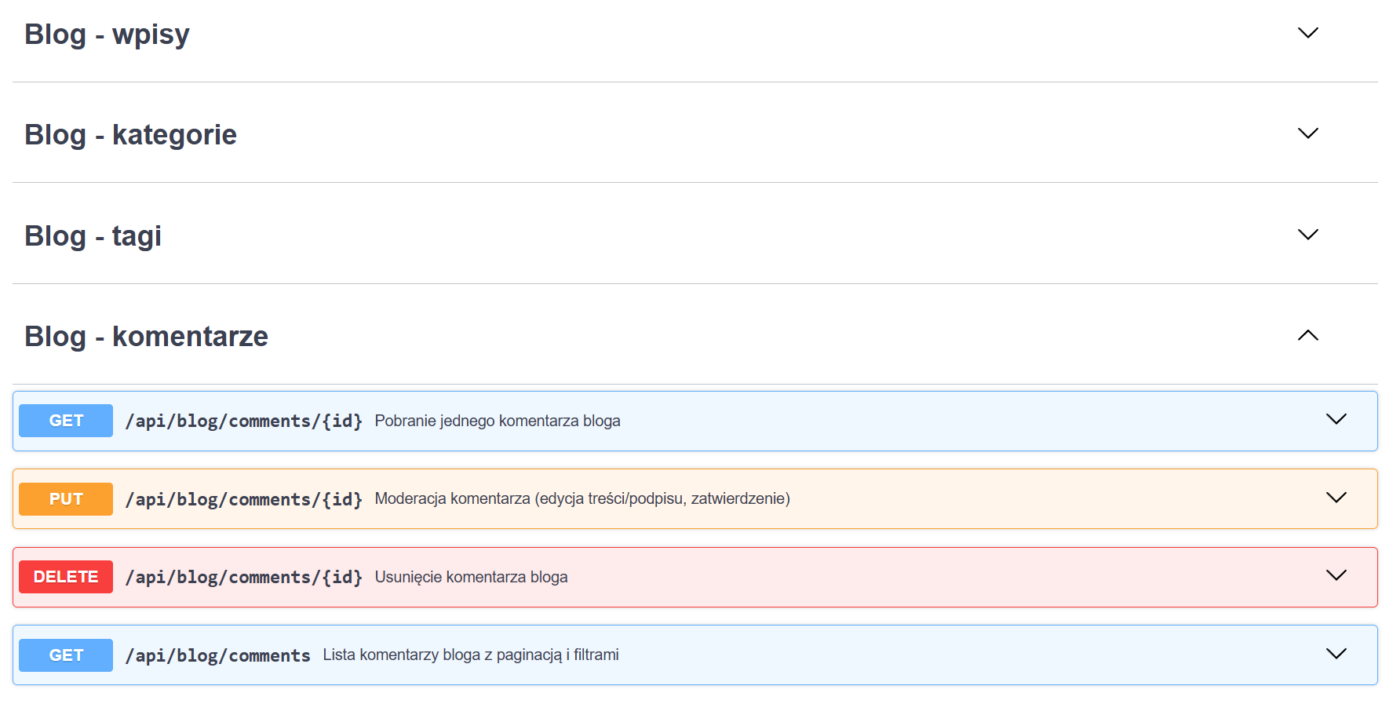The image size is (1400, 715).
Task: Click the /api/blog/comments path in list row
Action: (x=218, y=656)
